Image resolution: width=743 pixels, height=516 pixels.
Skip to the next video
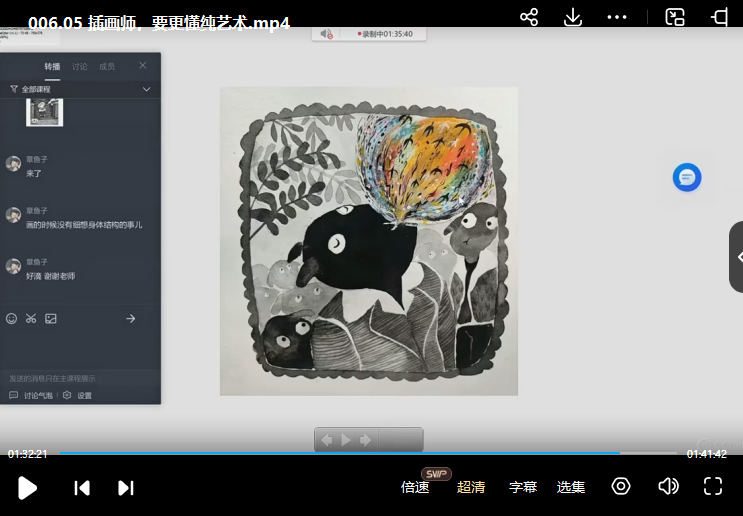point(126,488)
